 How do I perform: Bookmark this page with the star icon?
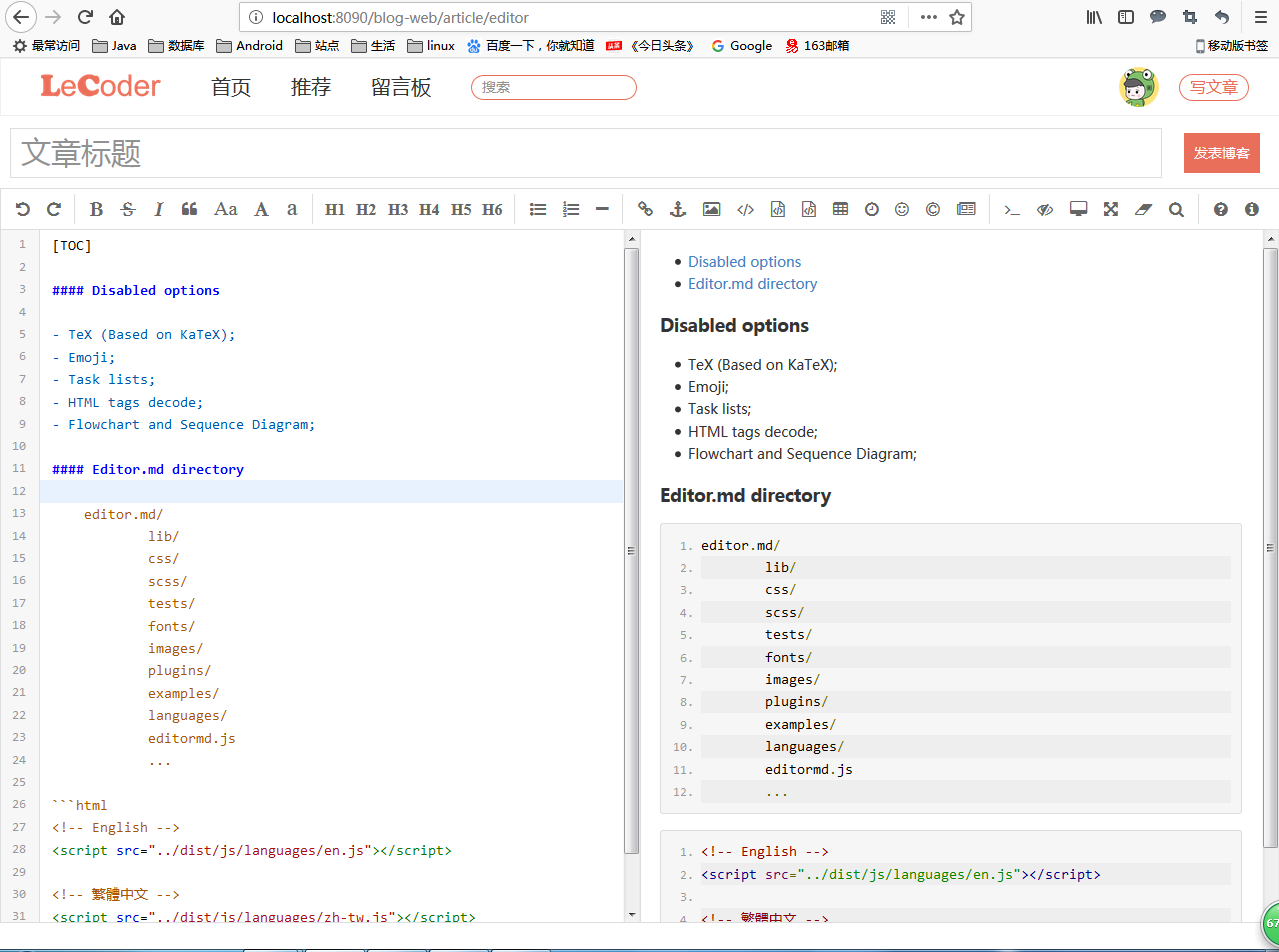click(x=956, y=17)
